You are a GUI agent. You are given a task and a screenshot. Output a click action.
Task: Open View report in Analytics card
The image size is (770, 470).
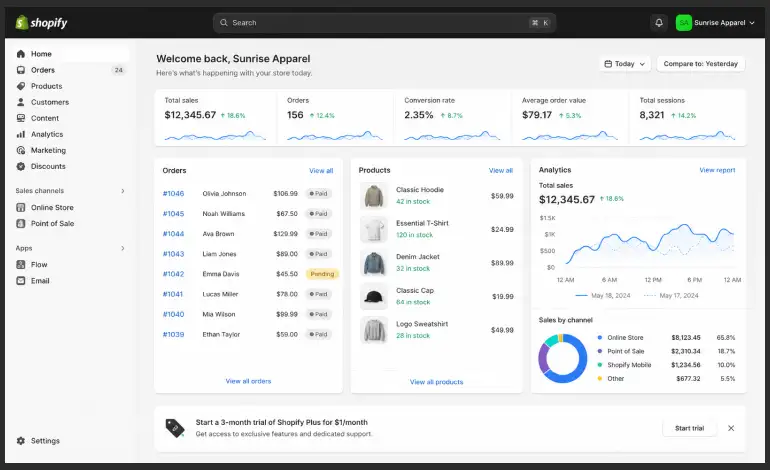(717, 170)
